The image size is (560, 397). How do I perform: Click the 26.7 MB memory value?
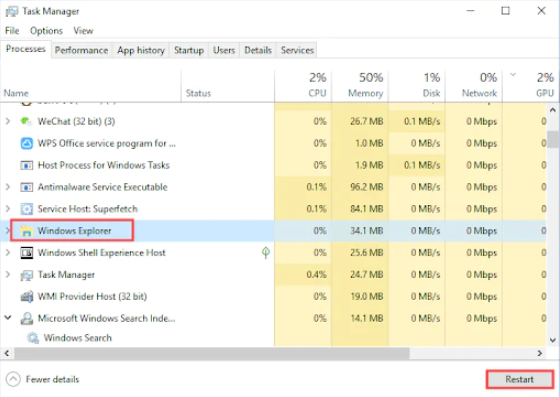pyautogui.click(x=366, y=121)
